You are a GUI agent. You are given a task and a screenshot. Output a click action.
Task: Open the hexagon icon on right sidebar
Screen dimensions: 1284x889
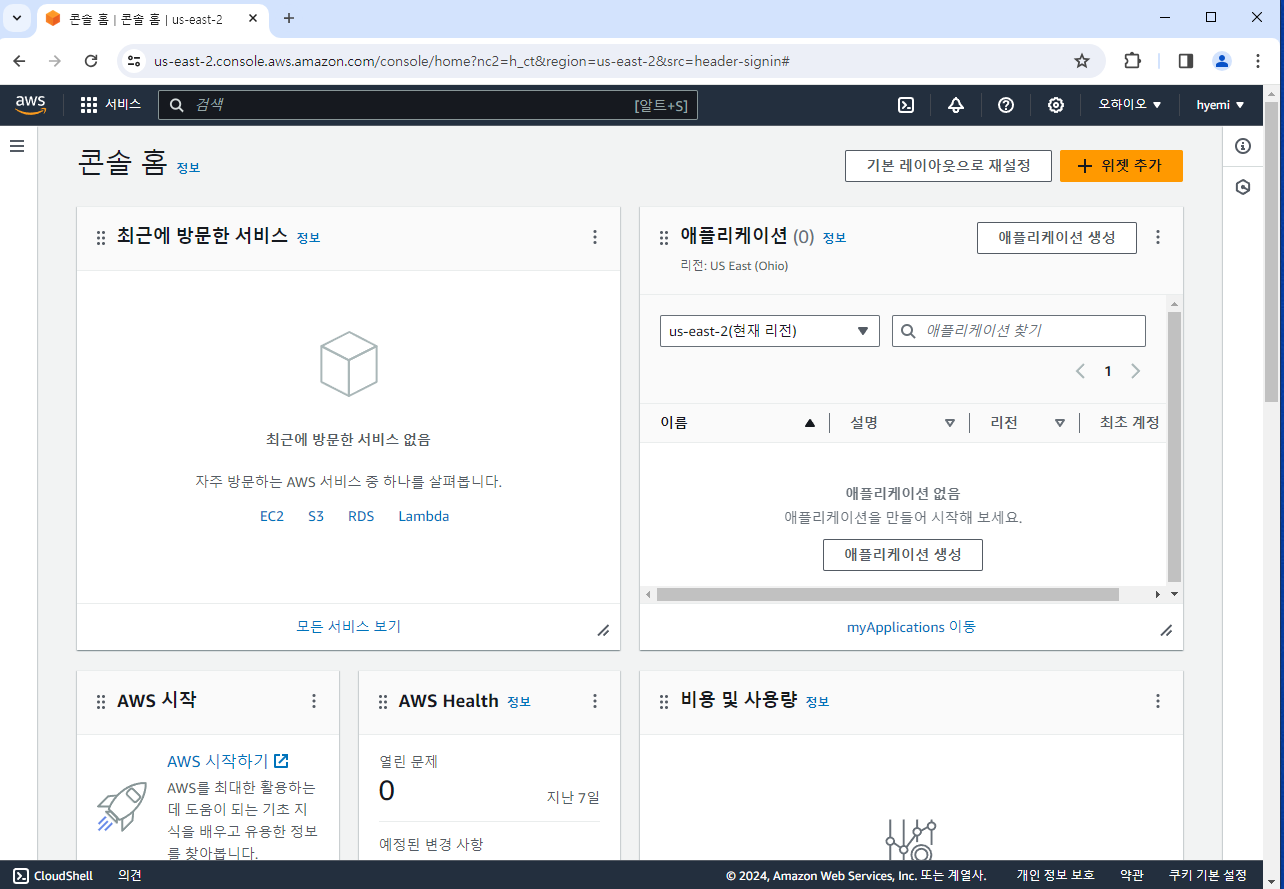tap(1243, 187)
